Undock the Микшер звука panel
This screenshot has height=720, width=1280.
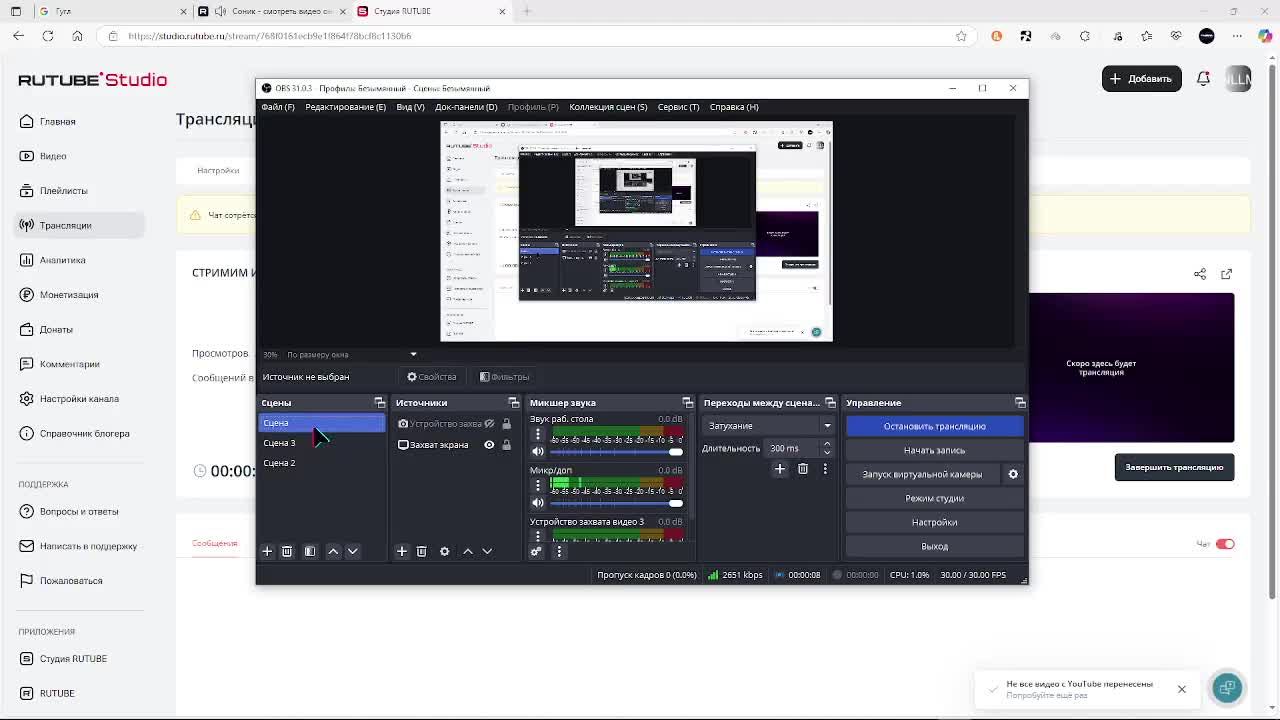point(690,402)
